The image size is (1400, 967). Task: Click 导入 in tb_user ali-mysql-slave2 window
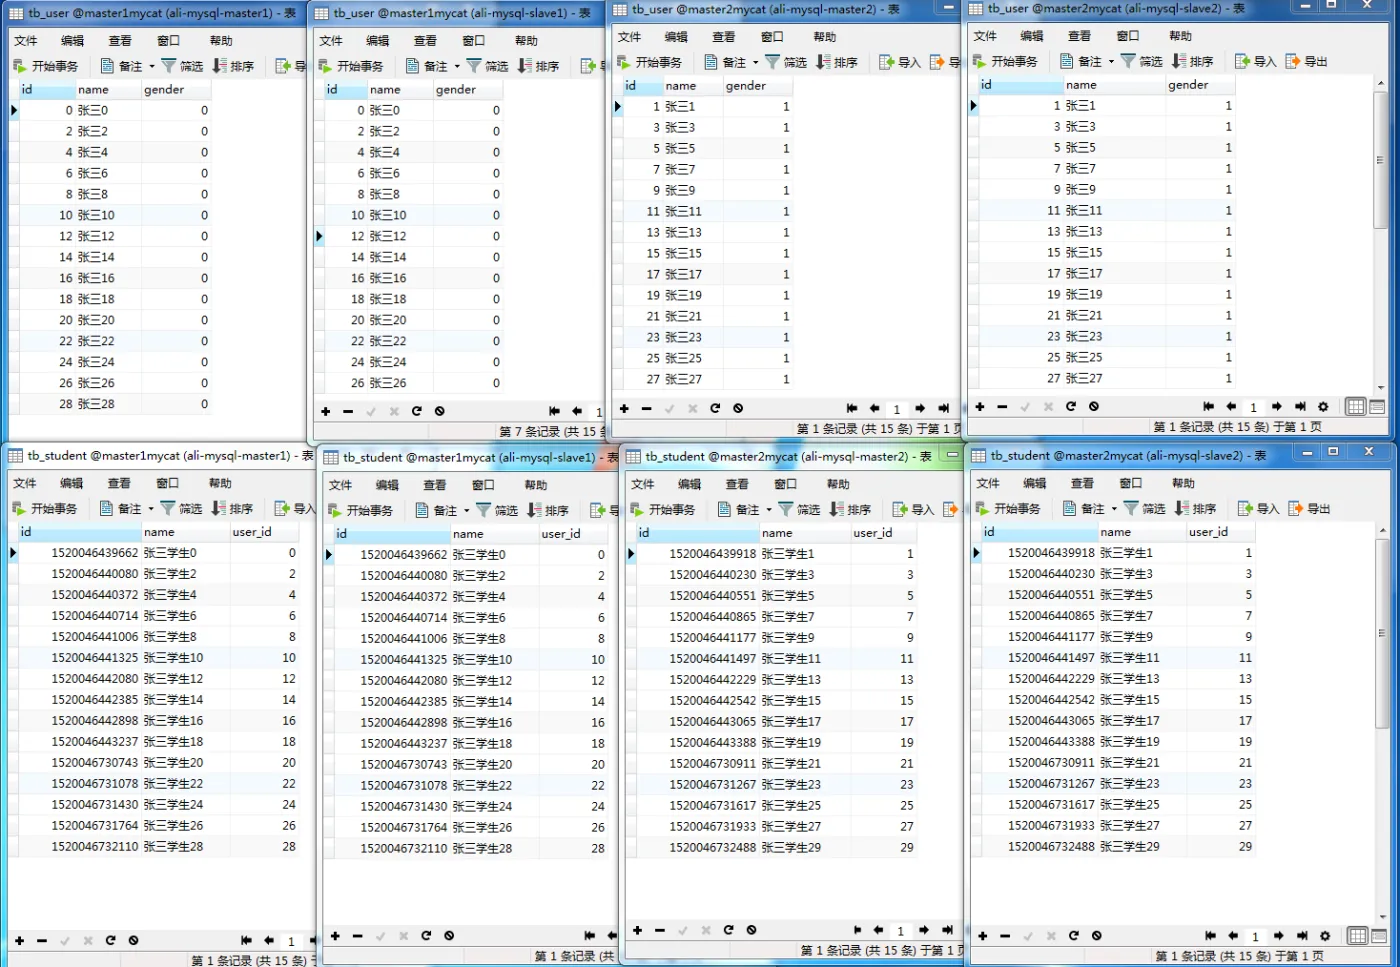pos(1256,61)
